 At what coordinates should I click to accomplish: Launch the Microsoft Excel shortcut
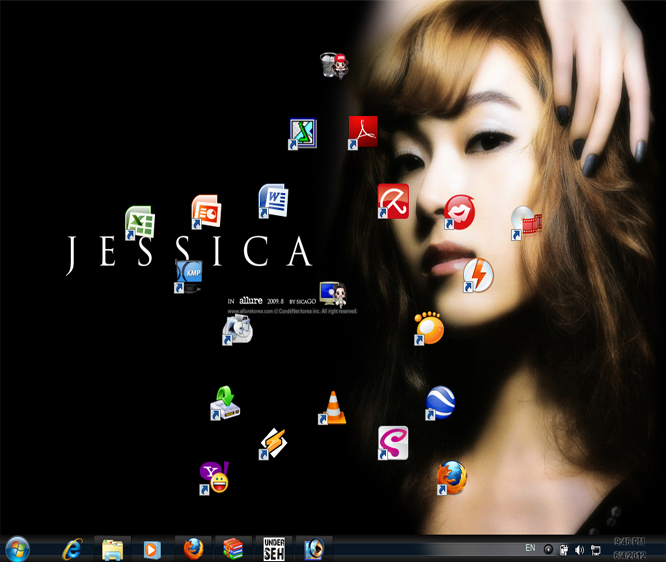coord(140,222)
